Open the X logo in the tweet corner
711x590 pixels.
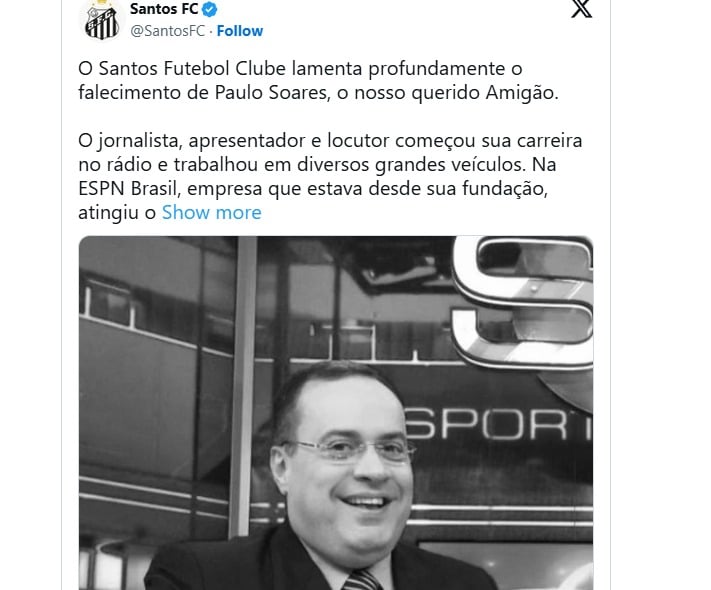tap(581, 9)
